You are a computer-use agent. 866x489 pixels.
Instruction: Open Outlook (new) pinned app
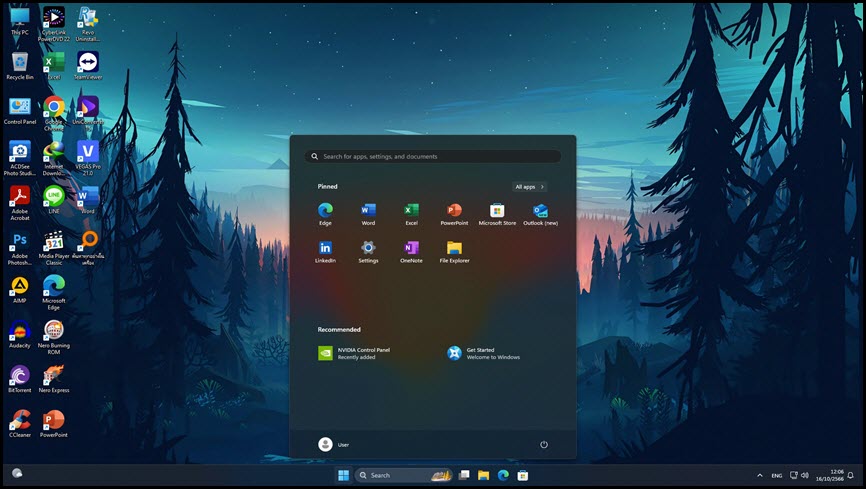click(540, 214)
